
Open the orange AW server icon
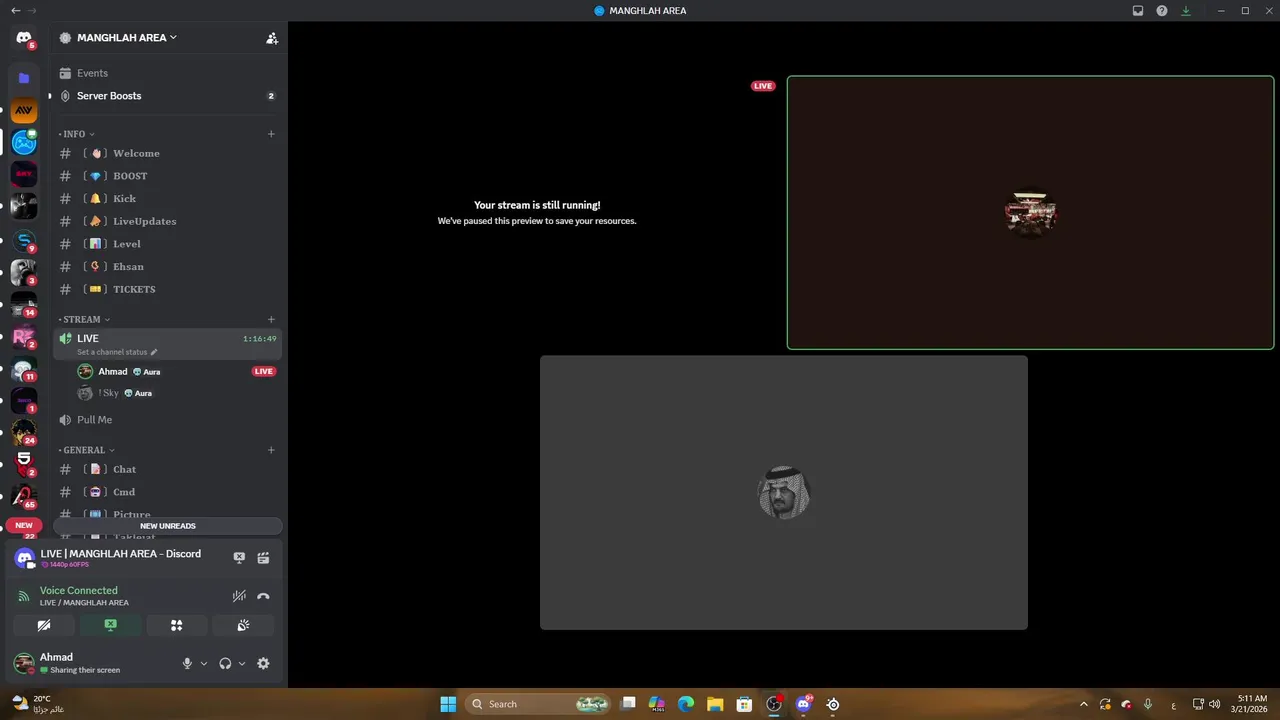pyautogui.click(x=24, y=110)
